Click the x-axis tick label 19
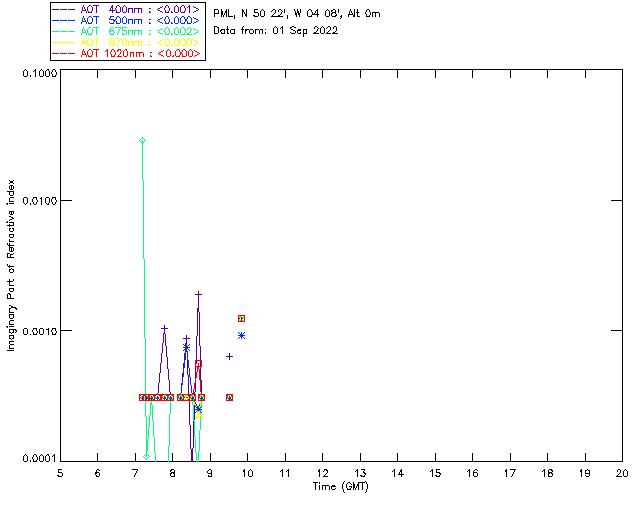 click(585, 473)
